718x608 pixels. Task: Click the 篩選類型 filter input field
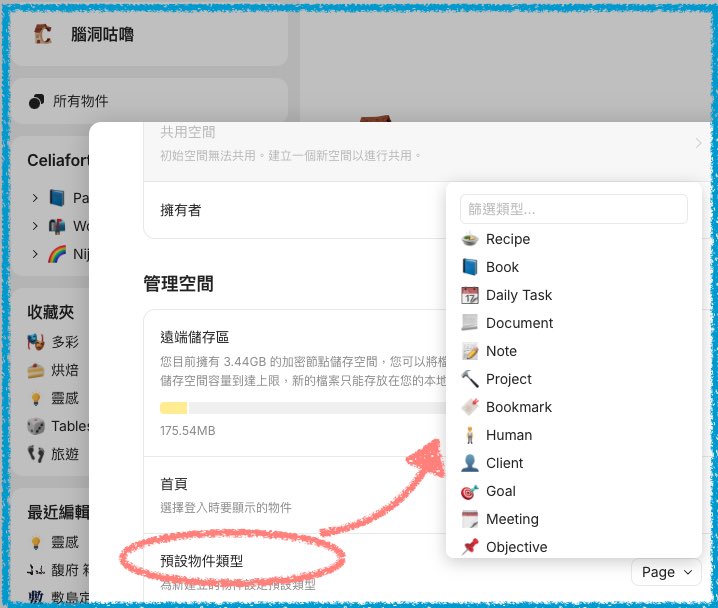pyautogui.click(x=573, y=209)
